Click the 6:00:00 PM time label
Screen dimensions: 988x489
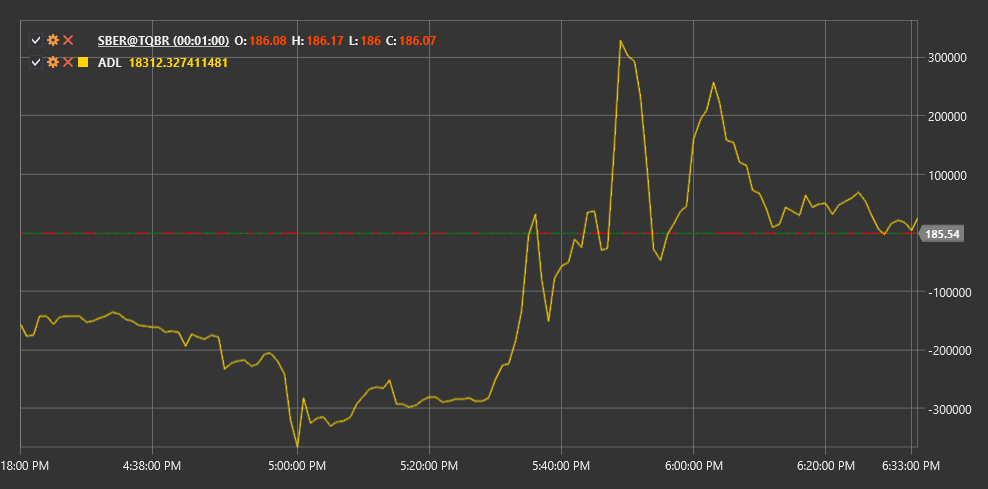click(693, 466)
